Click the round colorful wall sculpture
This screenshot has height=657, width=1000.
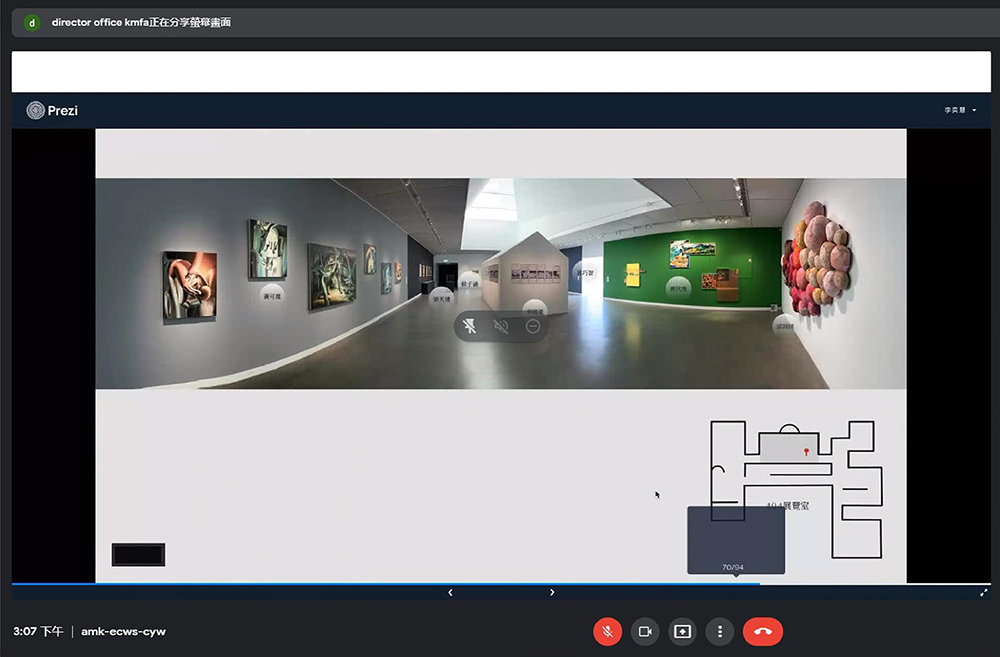click(x=817, y=258)
